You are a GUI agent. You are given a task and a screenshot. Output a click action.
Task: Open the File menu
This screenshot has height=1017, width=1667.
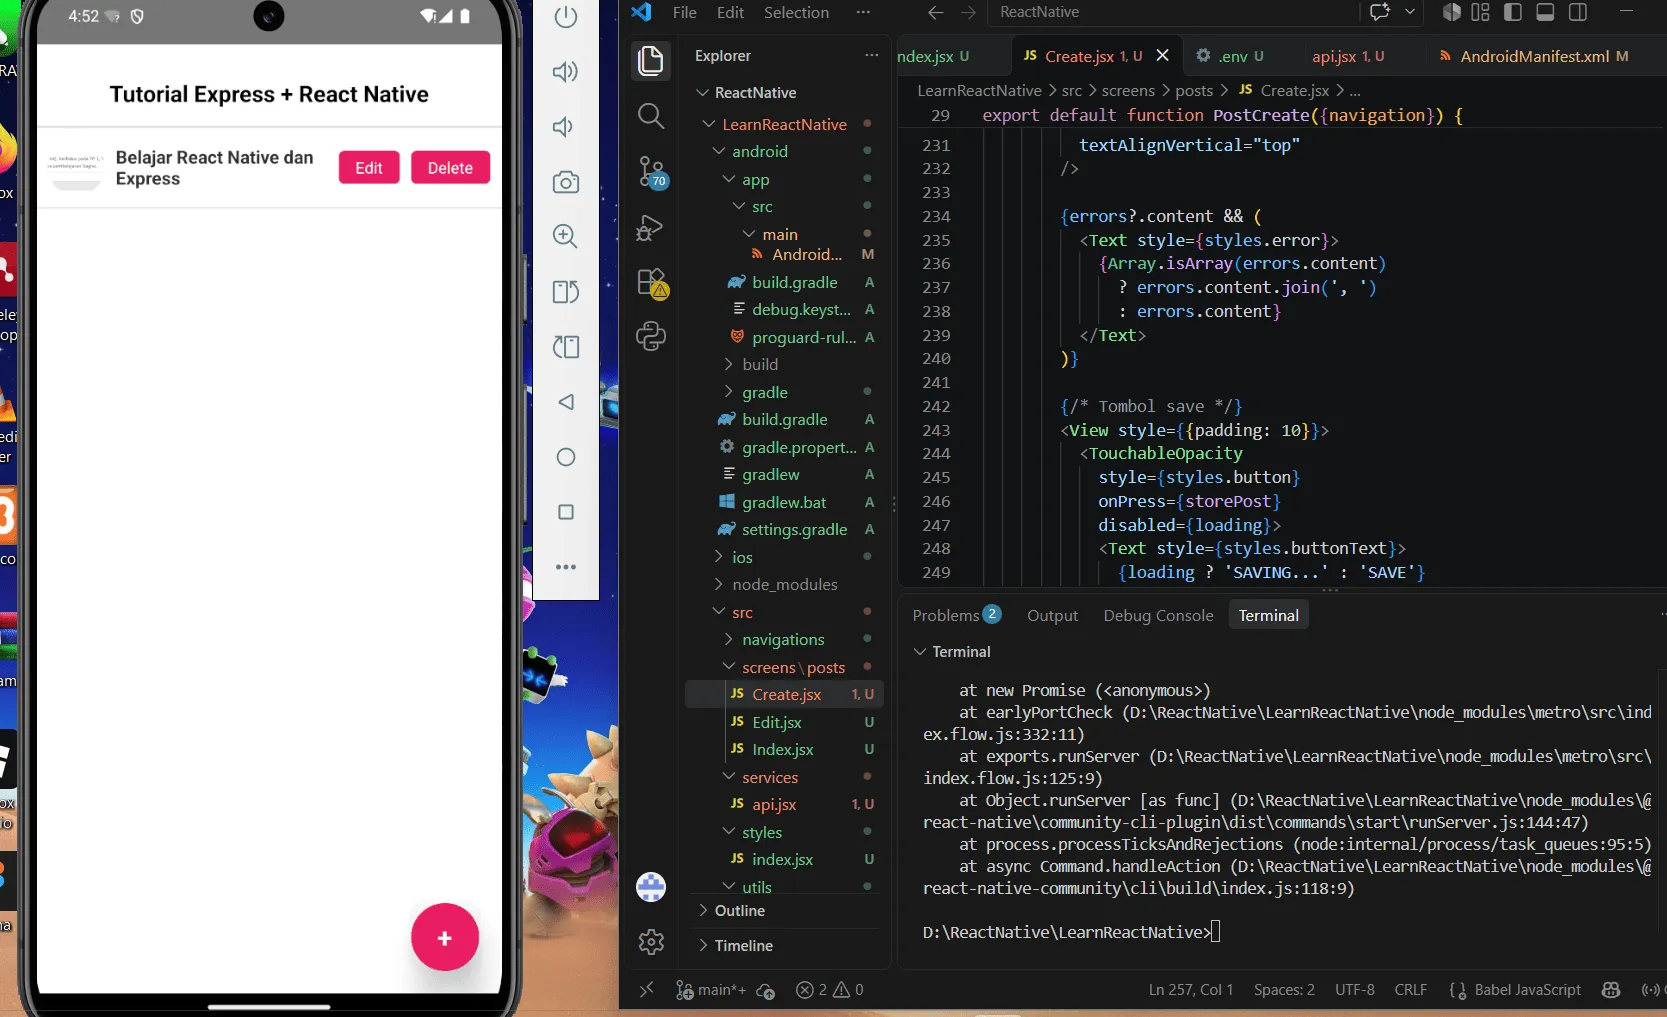tap(685, 12)
